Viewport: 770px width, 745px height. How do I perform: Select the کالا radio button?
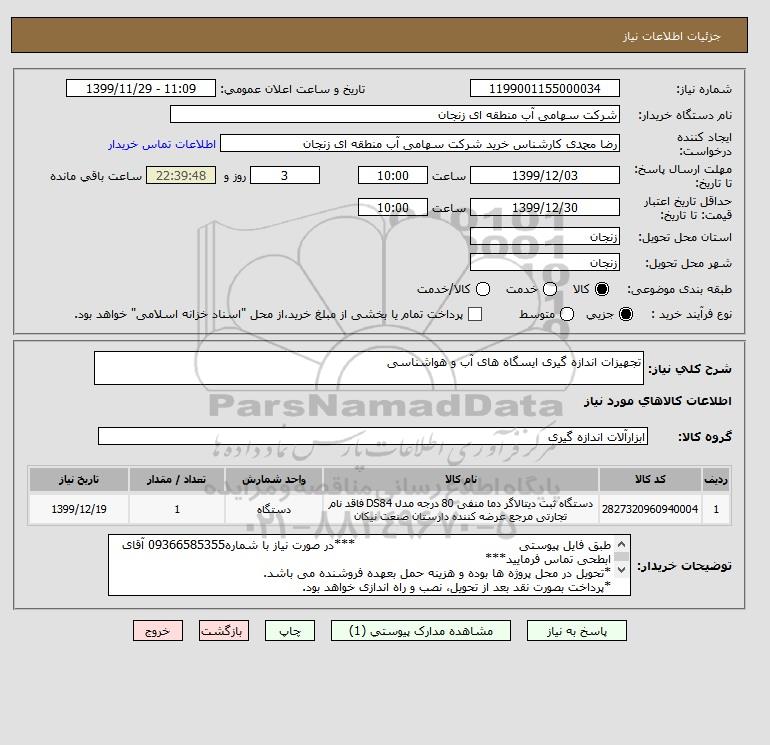point(602,289)
